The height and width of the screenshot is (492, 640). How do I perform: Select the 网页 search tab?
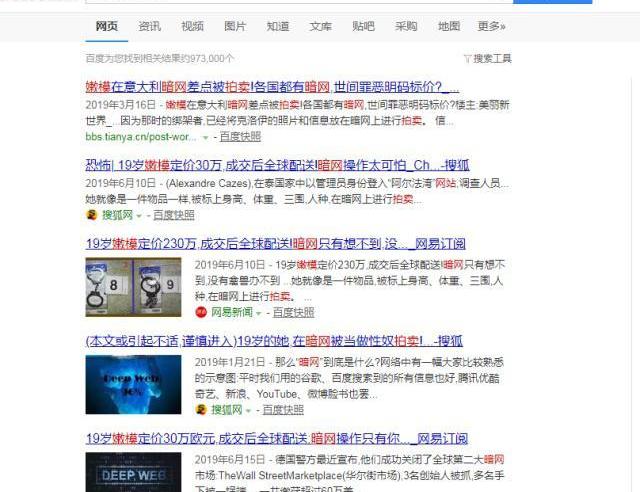click(x=107, y=27)
